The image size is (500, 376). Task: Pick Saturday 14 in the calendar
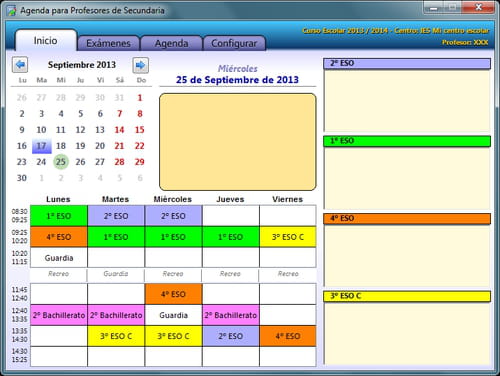119,130
